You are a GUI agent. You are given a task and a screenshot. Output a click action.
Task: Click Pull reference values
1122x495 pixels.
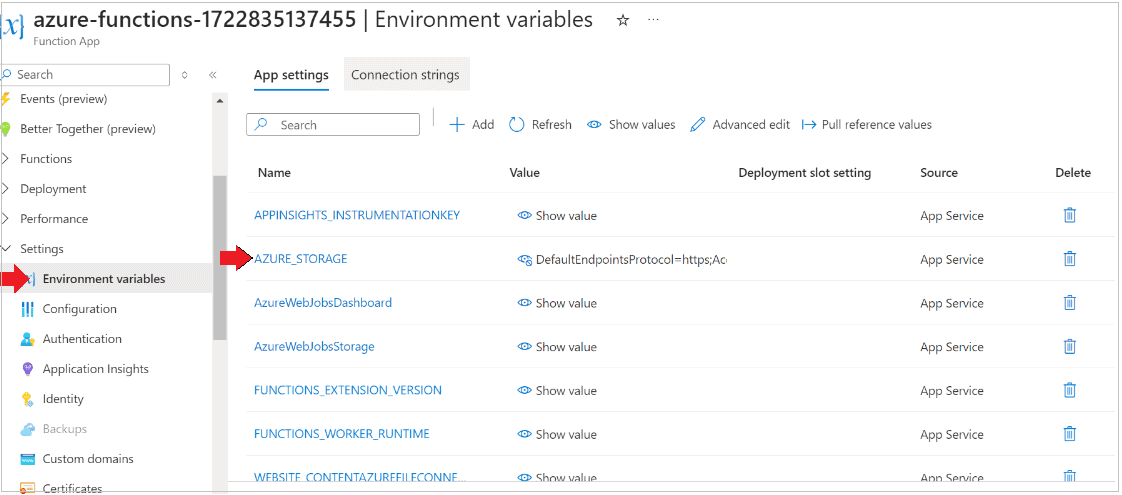coord(867,124)
